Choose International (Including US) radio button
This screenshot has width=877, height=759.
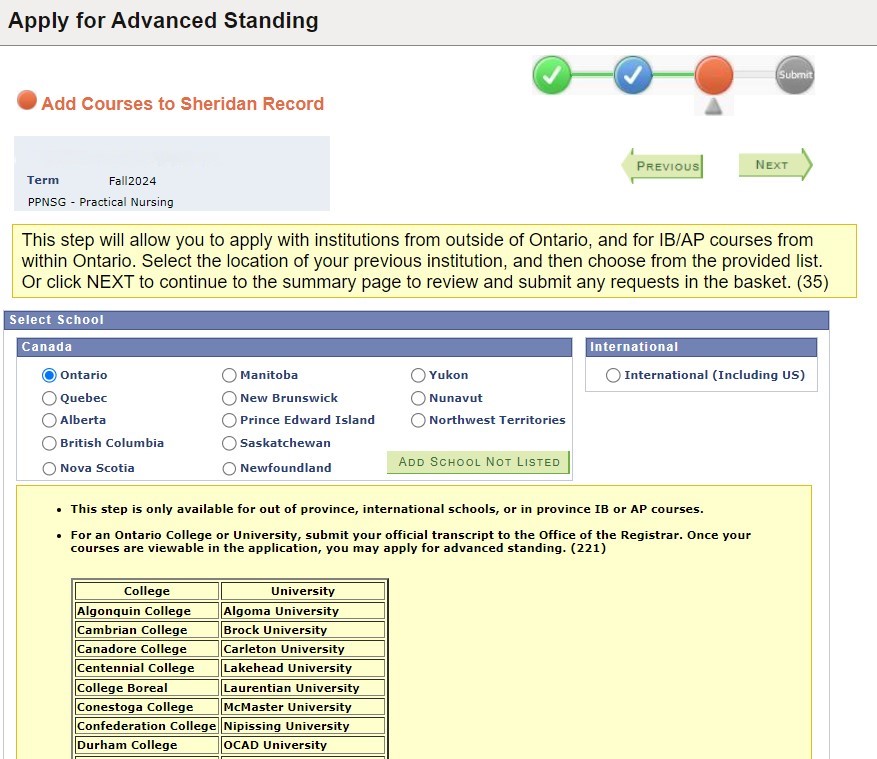tap(613, 376)
